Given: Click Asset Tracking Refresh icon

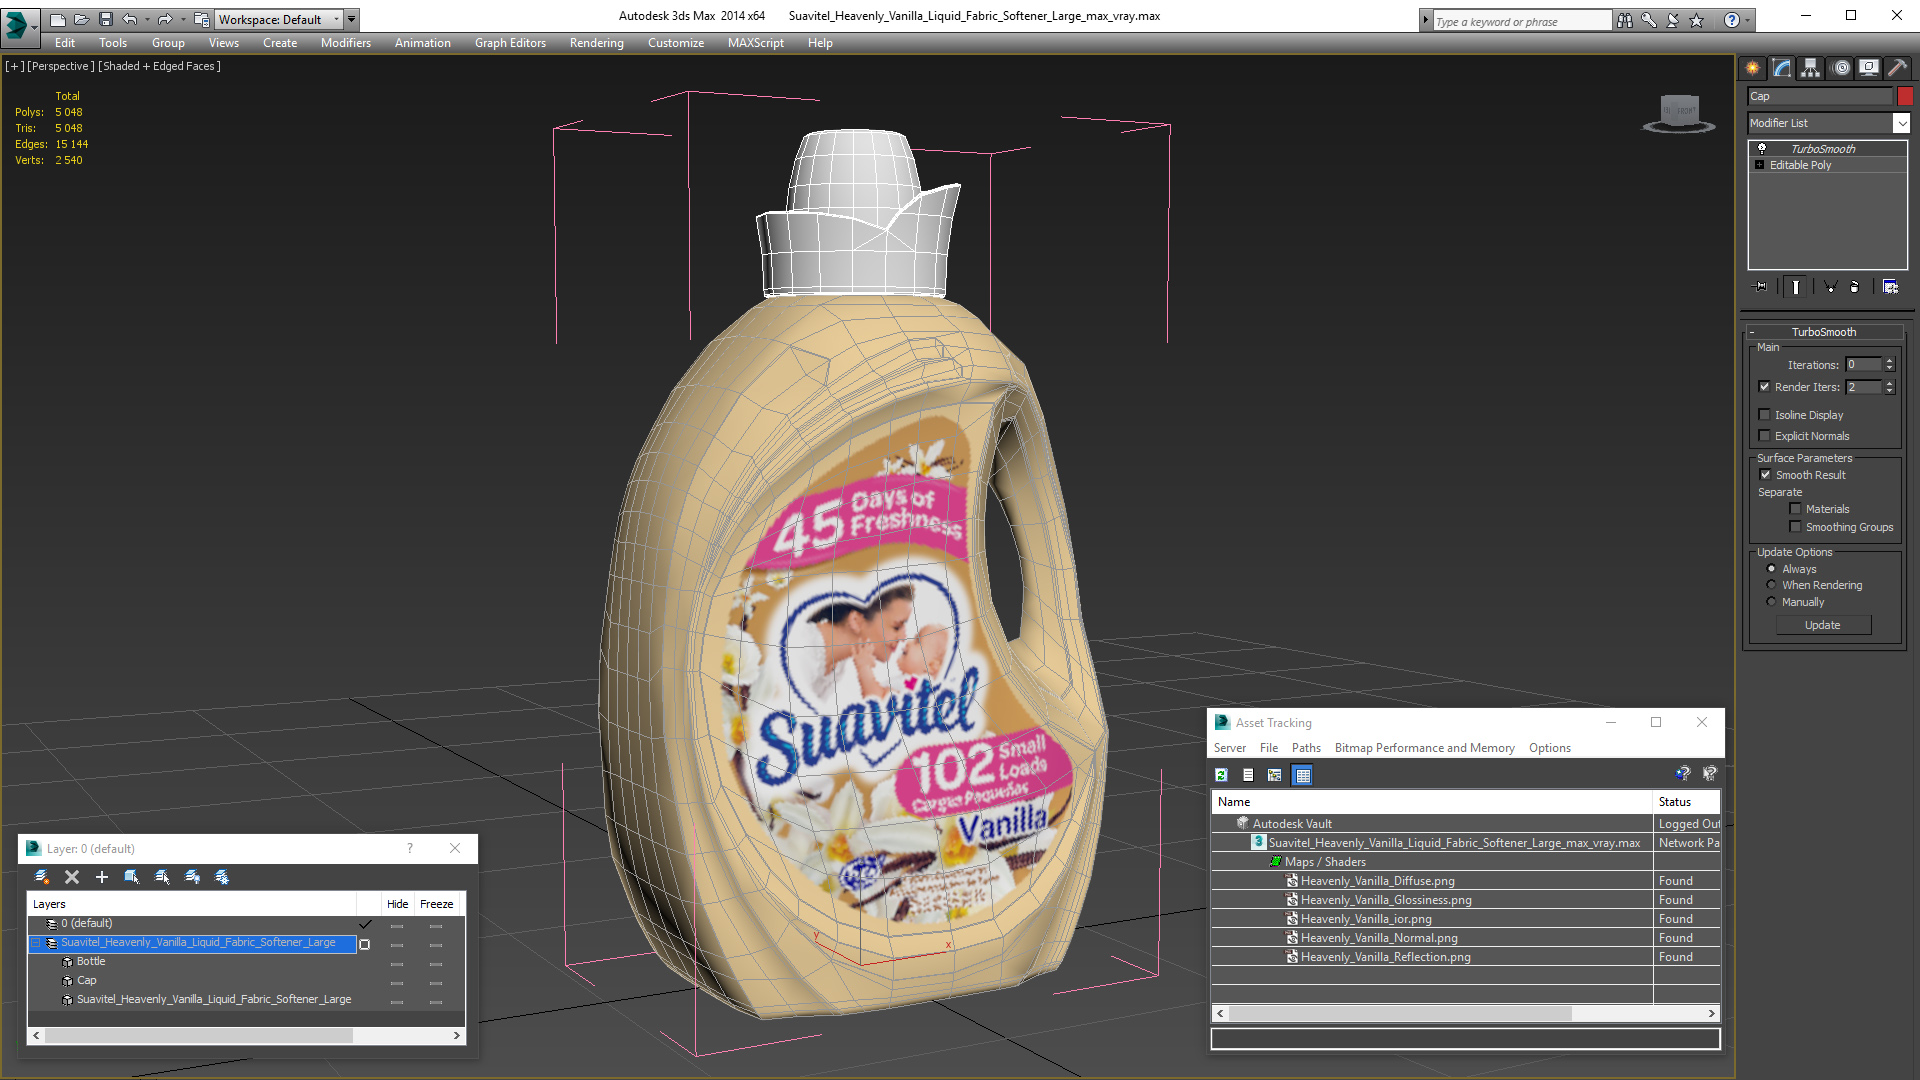Looking at the screenshot, I should coord(1221,775).
